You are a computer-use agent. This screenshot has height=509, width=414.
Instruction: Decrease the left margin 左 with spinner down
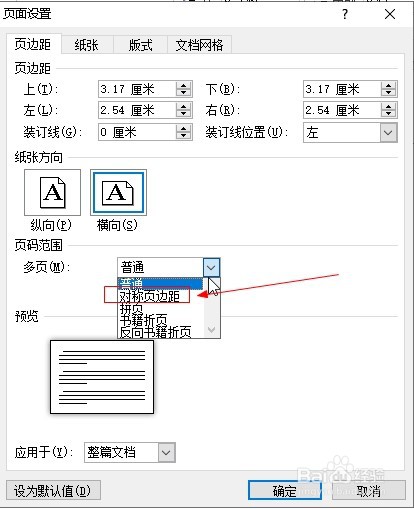coord(183,114)
